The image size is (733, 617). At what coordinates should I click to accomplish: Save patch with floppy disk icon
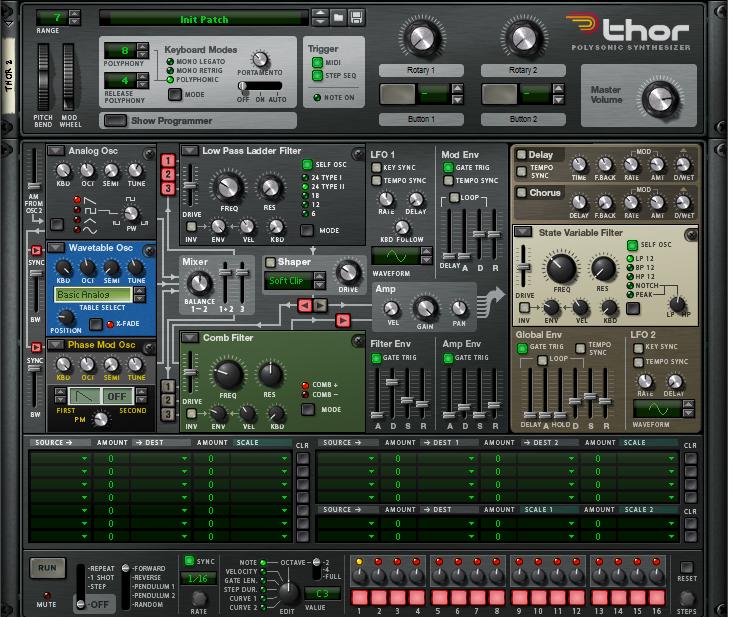pos(356,18)
